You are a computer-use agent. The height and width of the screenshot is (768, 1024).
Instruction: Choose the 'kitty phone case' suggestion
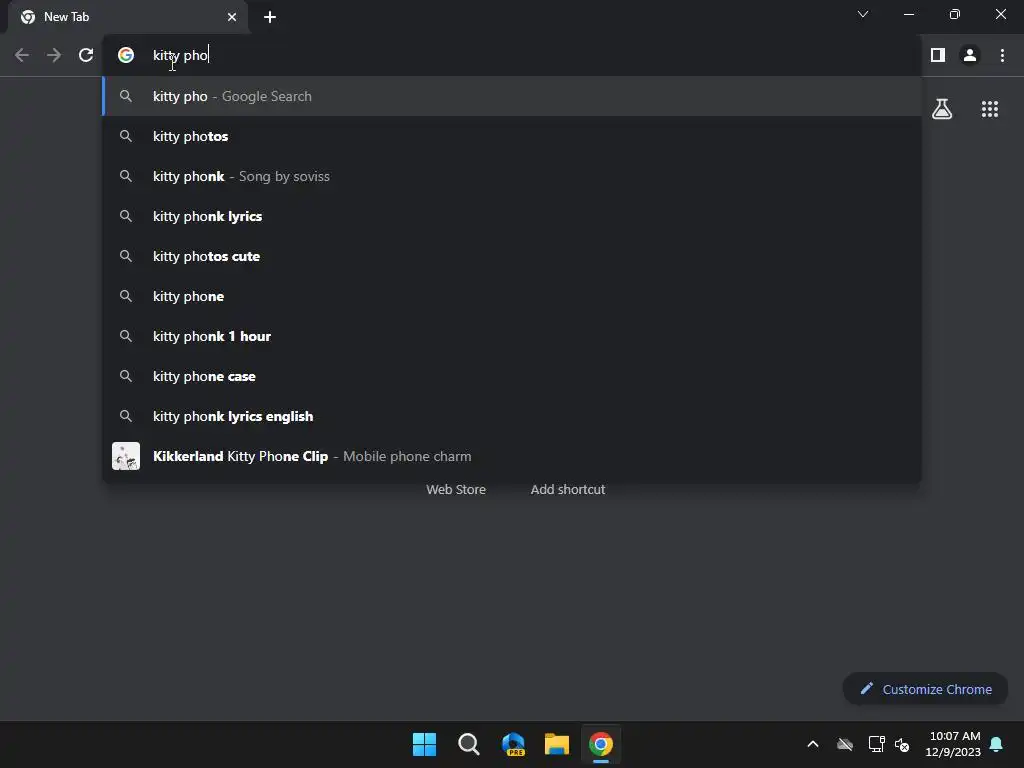point(512,376)
